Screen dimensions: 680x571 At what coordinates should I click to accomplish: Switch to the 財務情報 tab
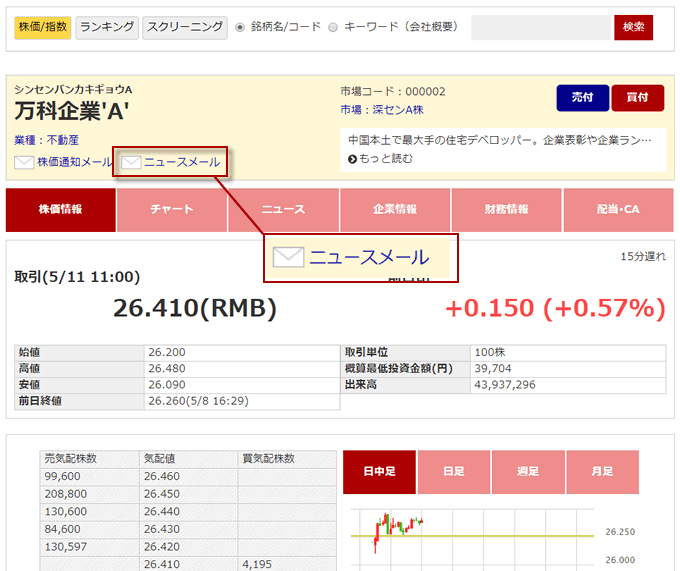[x=506, y=210]
